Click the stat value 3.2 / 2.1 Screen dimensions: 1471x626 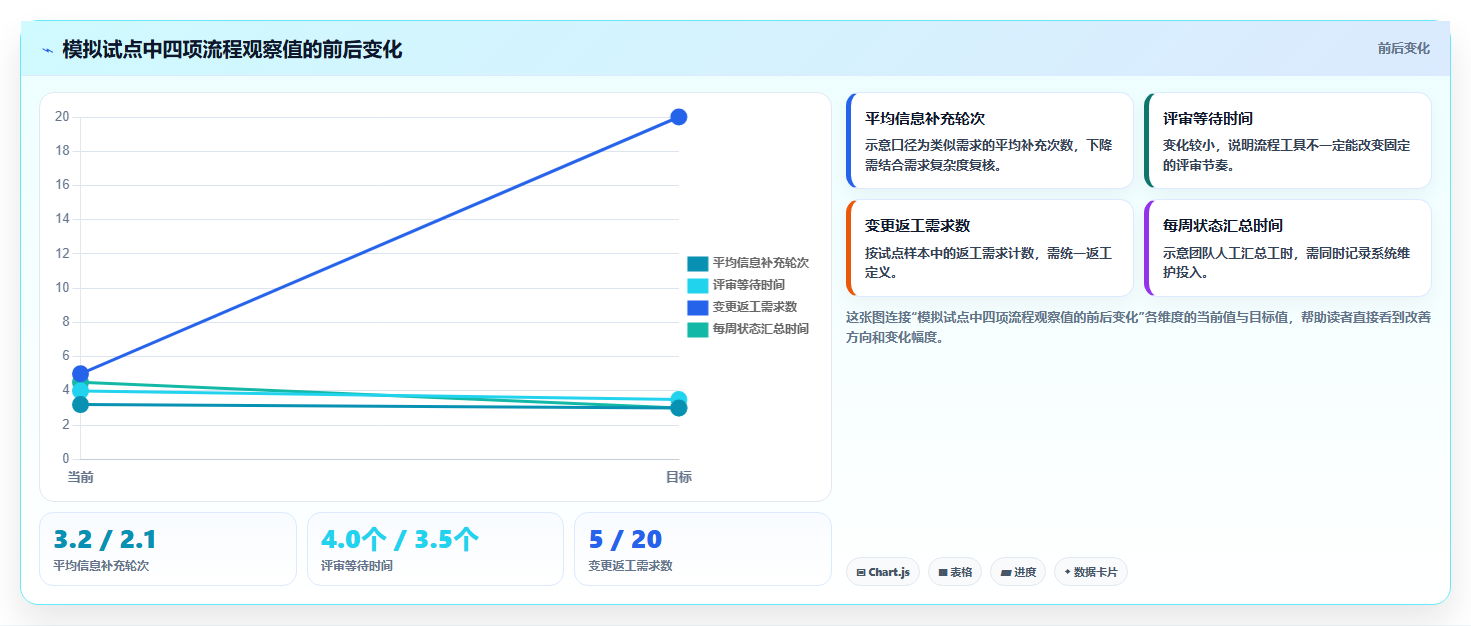click(x=105, y=540)
